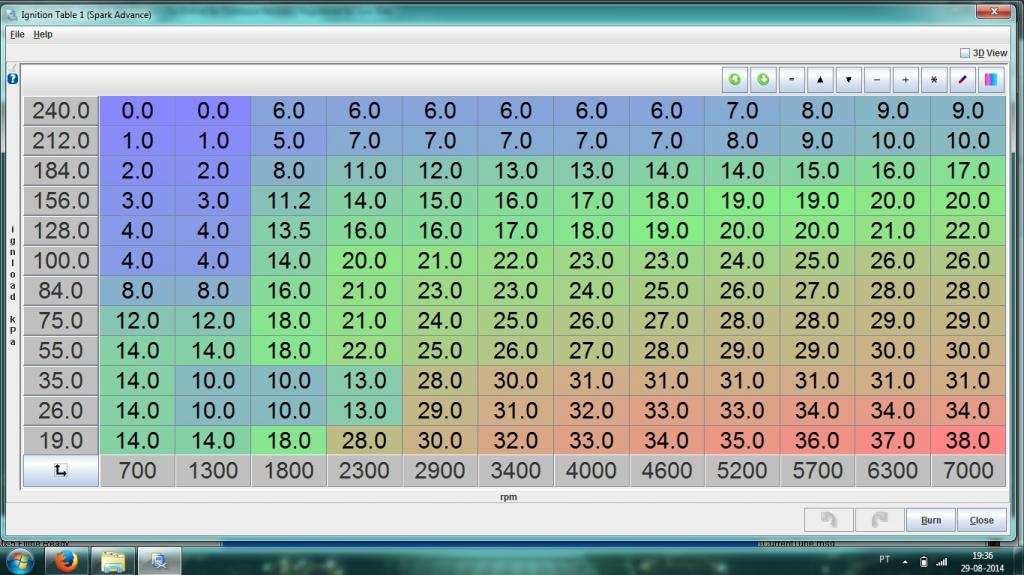Select the 37.0 cell
1024x575 pixels.
point(893,441)
